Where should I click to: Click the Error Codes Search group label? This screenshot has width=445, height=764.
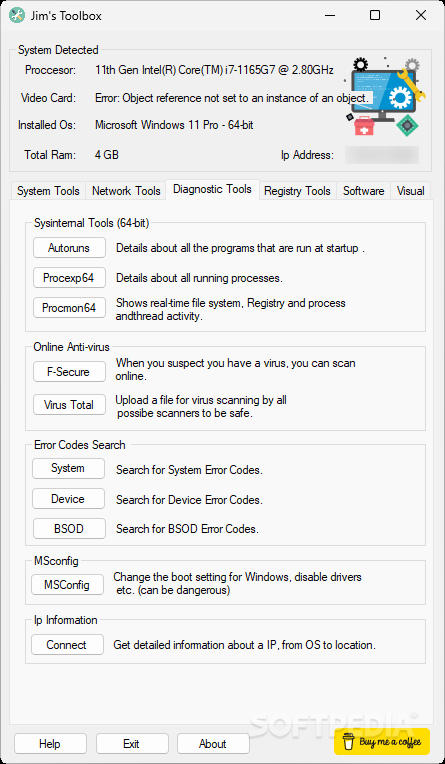(x=79, y=445)
